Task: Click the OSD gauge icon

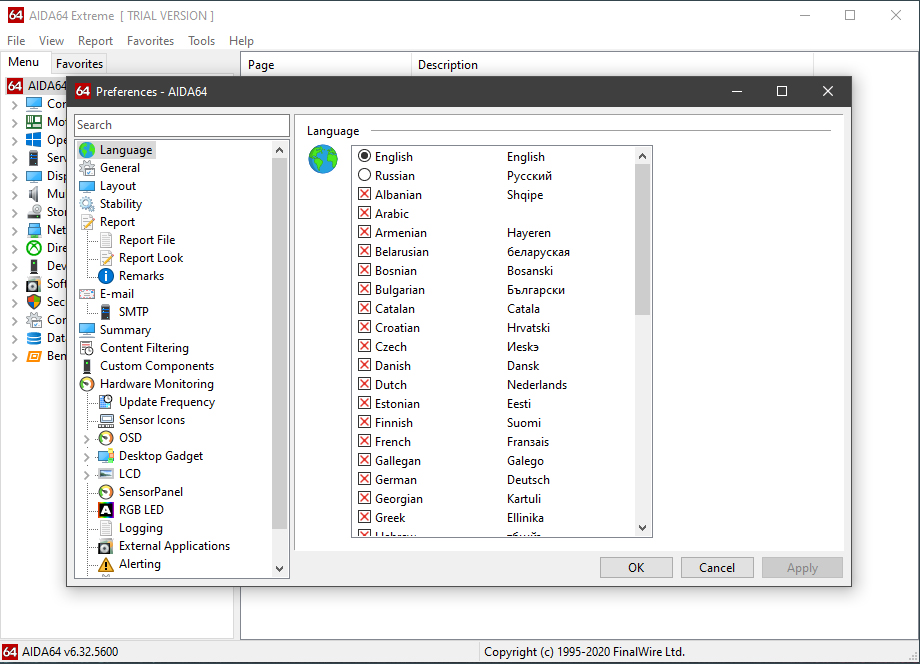Action: (106, 438)
